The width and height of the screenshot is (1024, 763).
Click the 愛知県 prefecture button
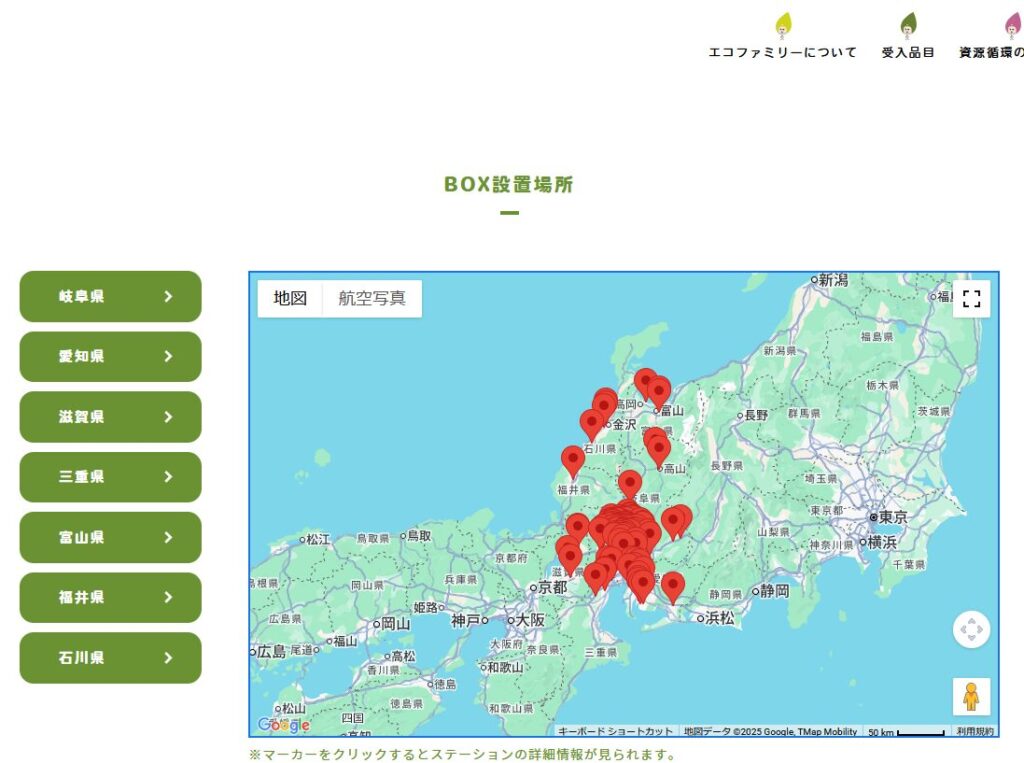[x=110, y=357]
